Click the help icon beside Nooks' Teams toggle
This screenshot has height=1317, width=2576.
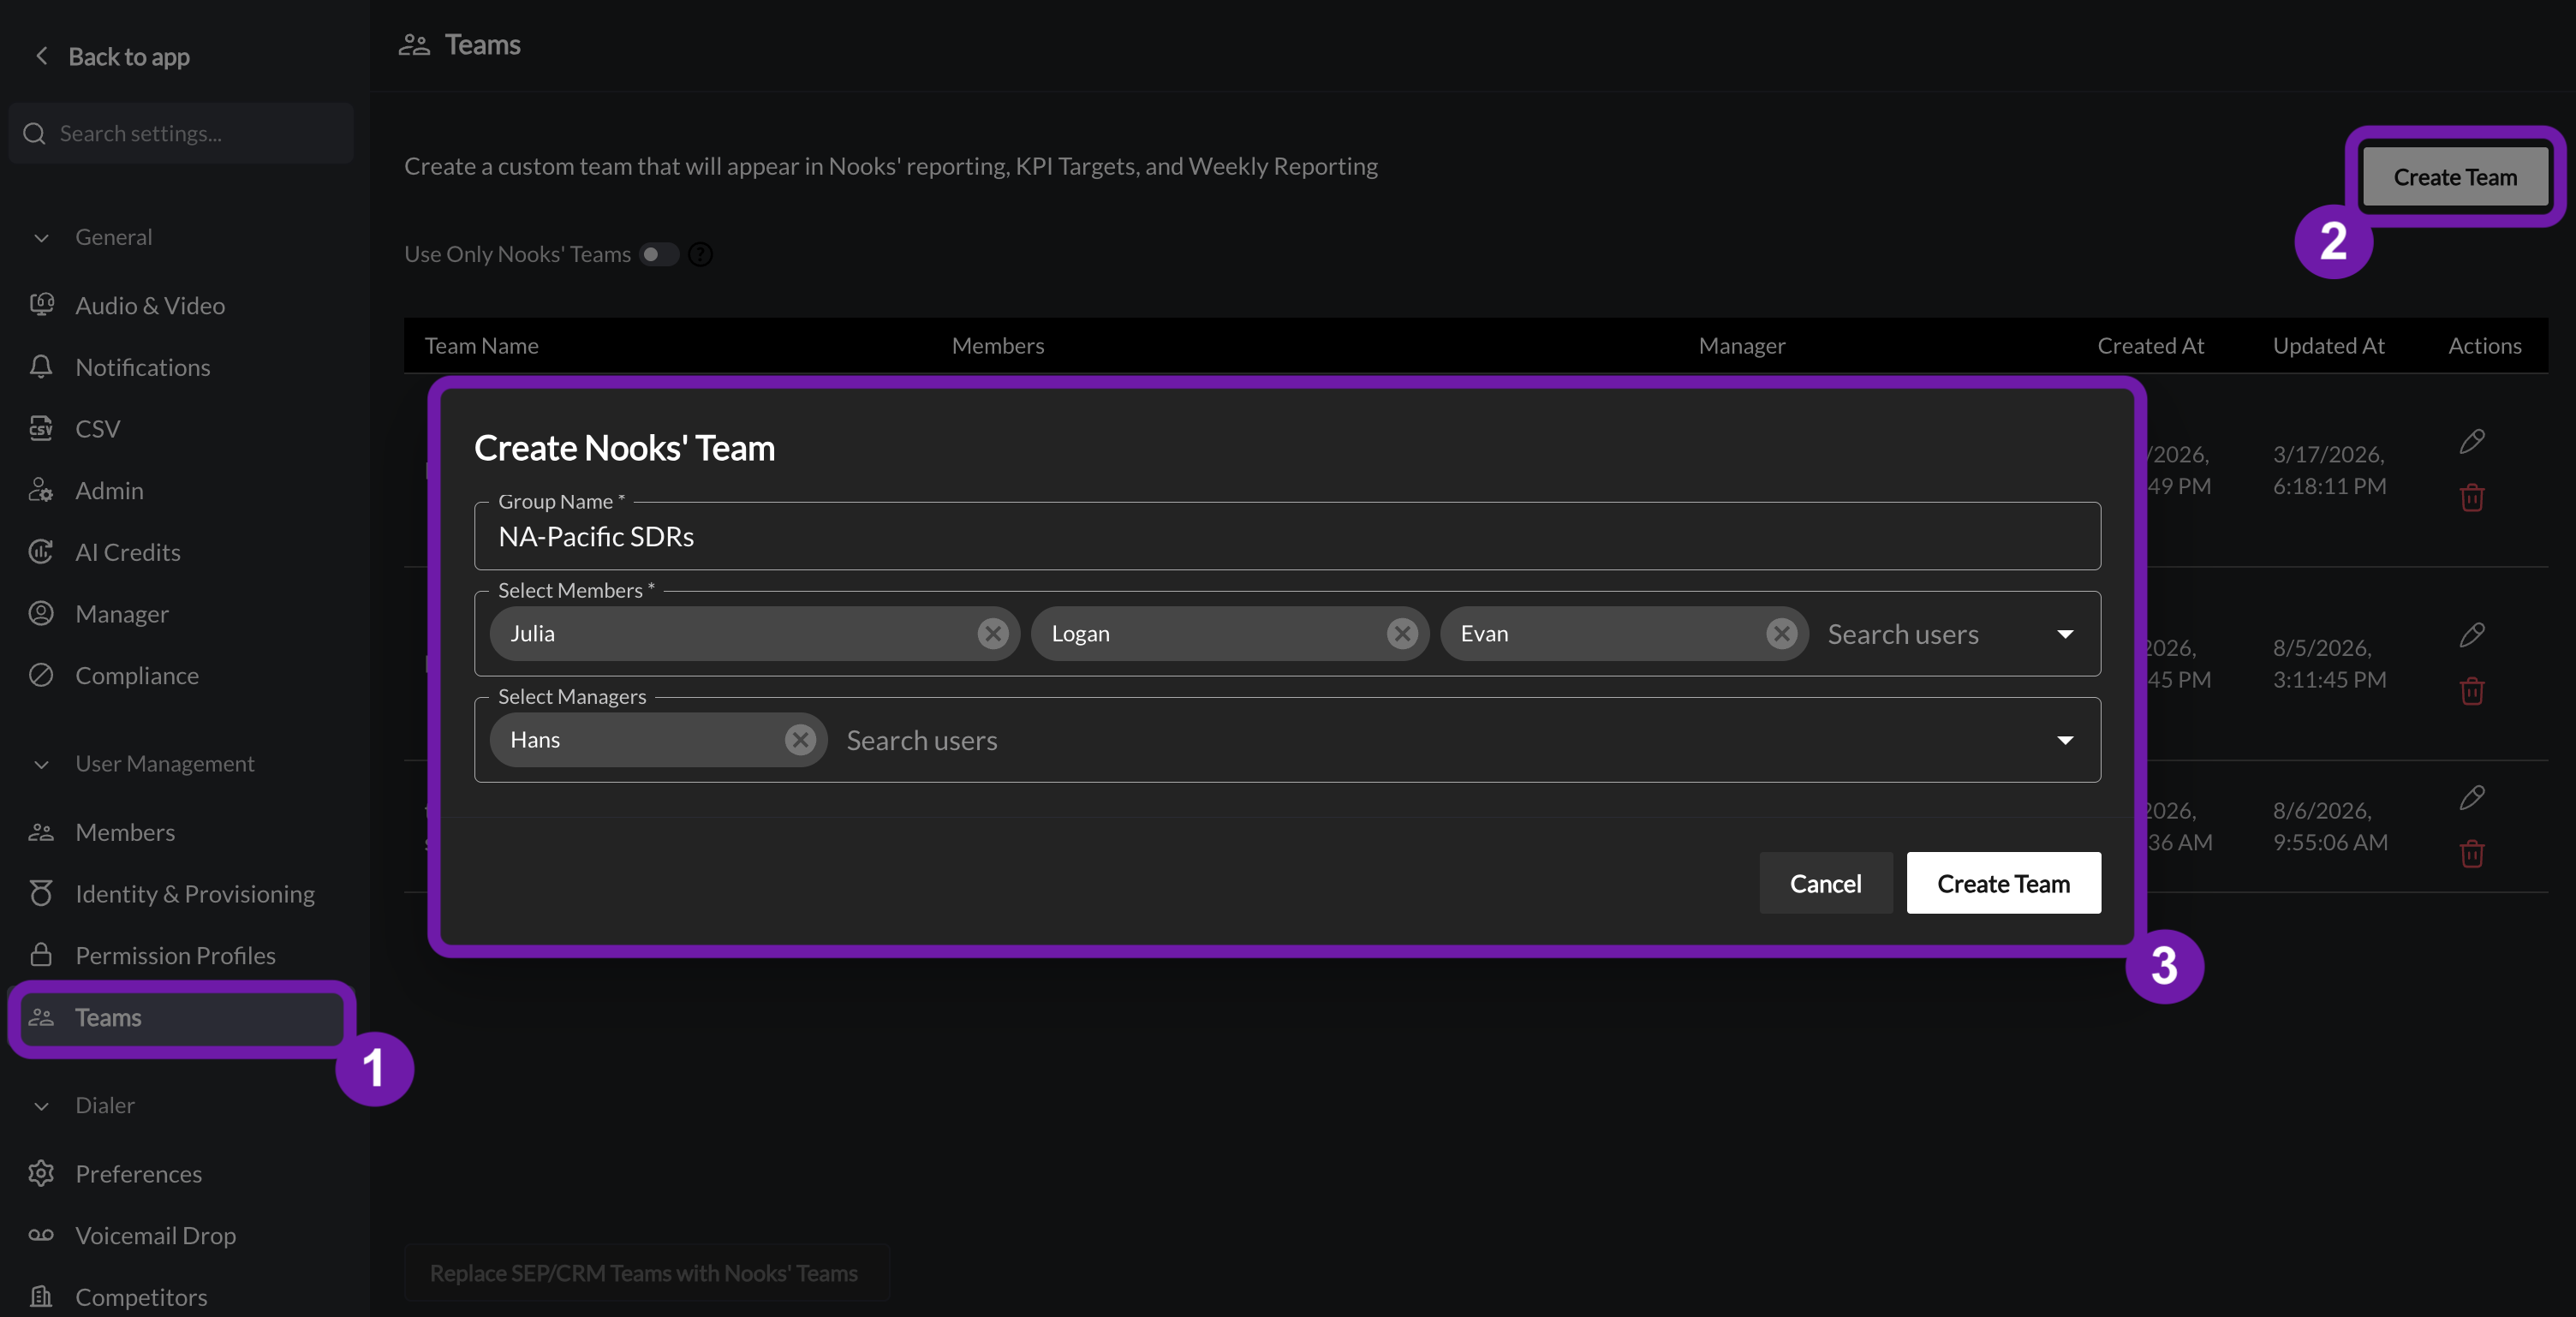[x=701, y=254]
